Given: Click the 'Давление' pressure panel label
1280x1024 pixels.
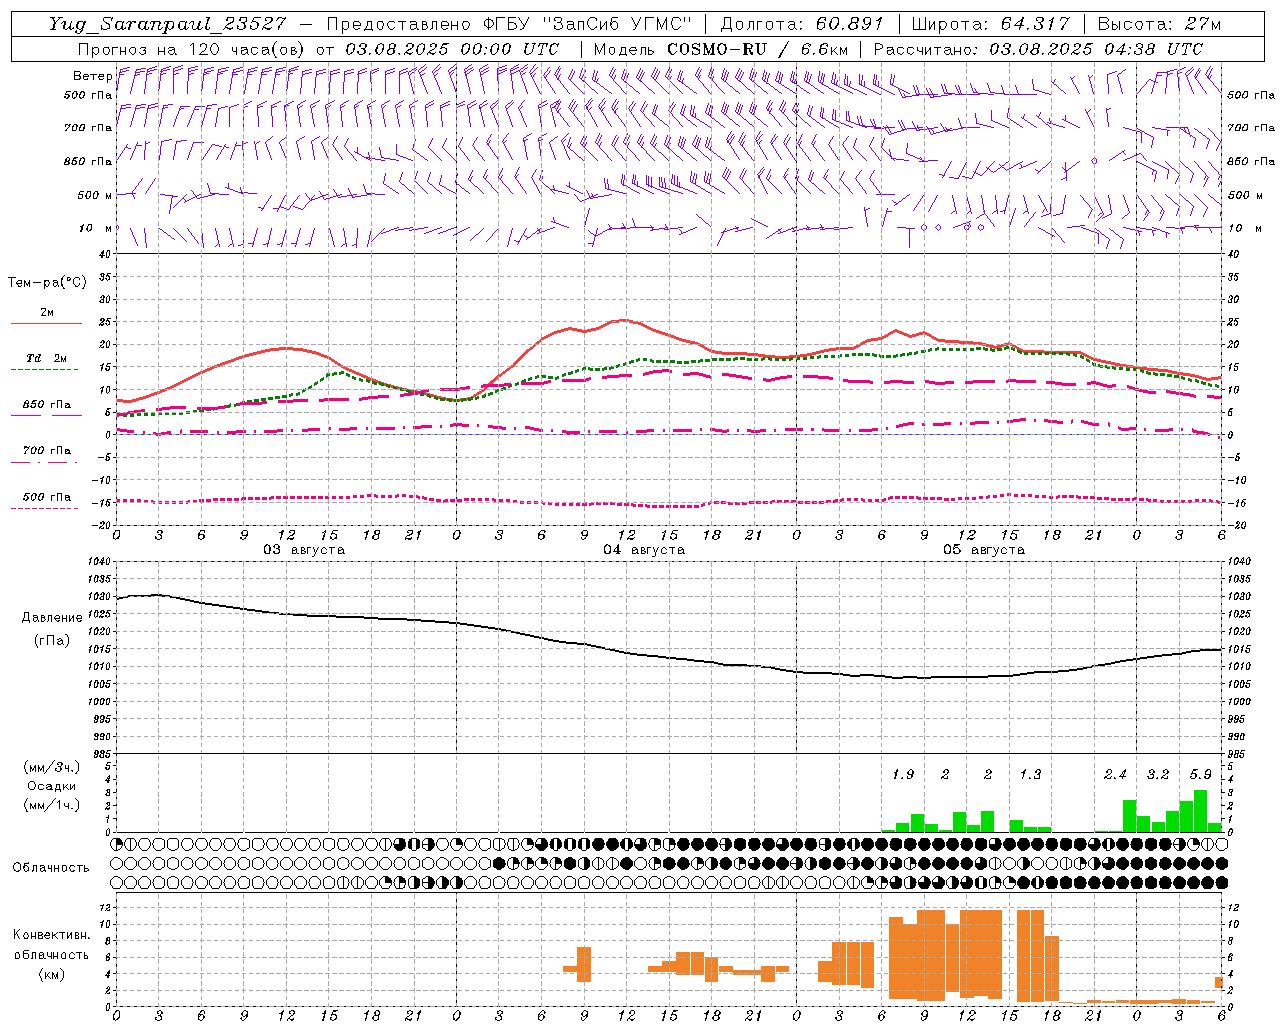Looking at the screenshot, I should (52, 618).
